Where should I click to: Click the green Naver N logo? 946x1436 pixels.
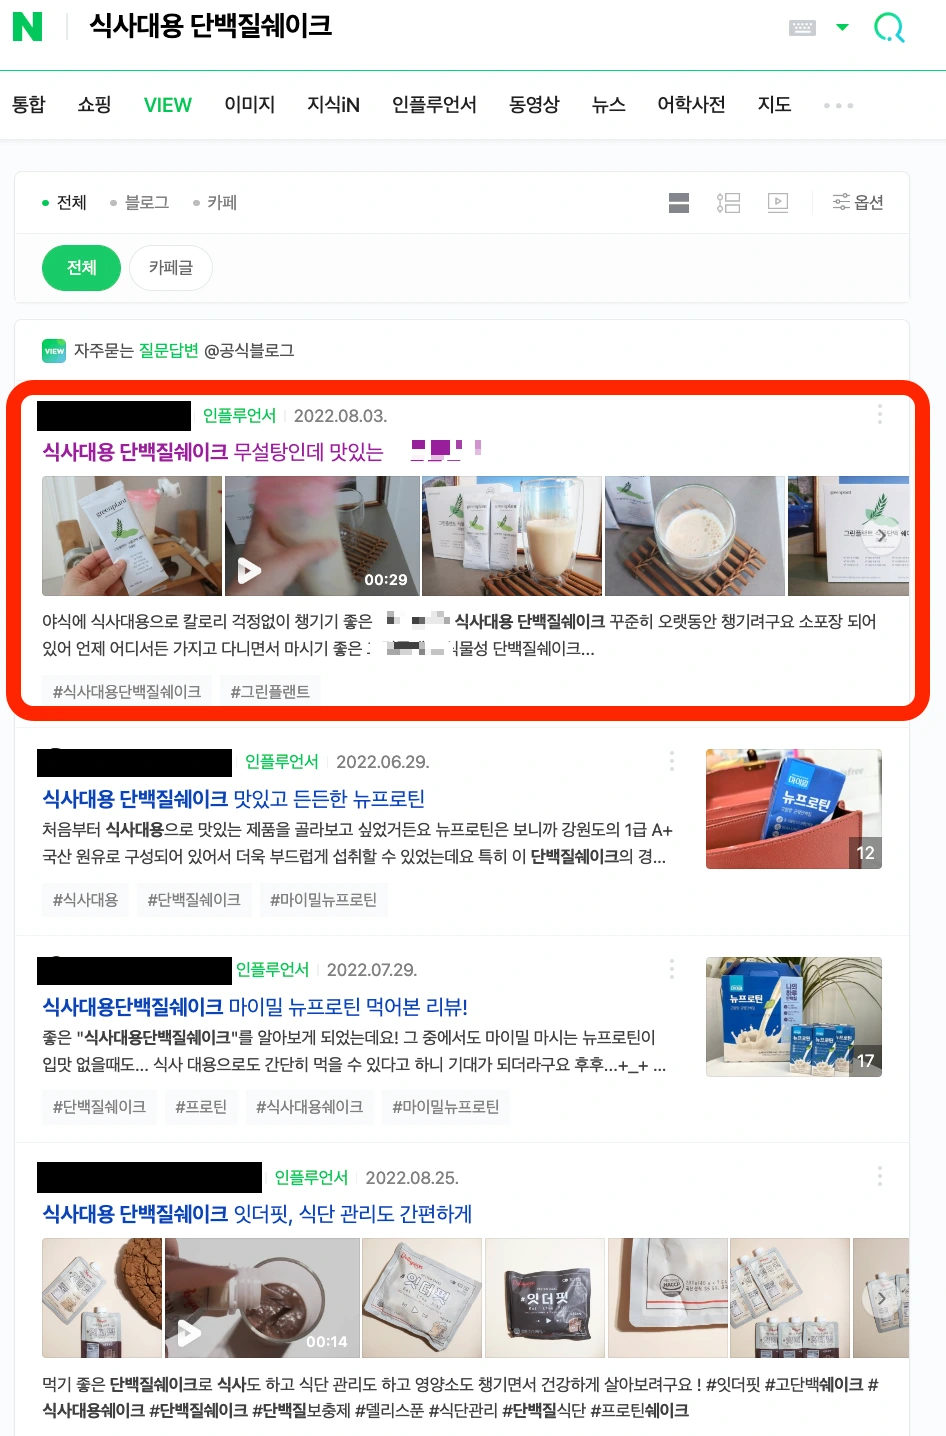coord(27,26)
